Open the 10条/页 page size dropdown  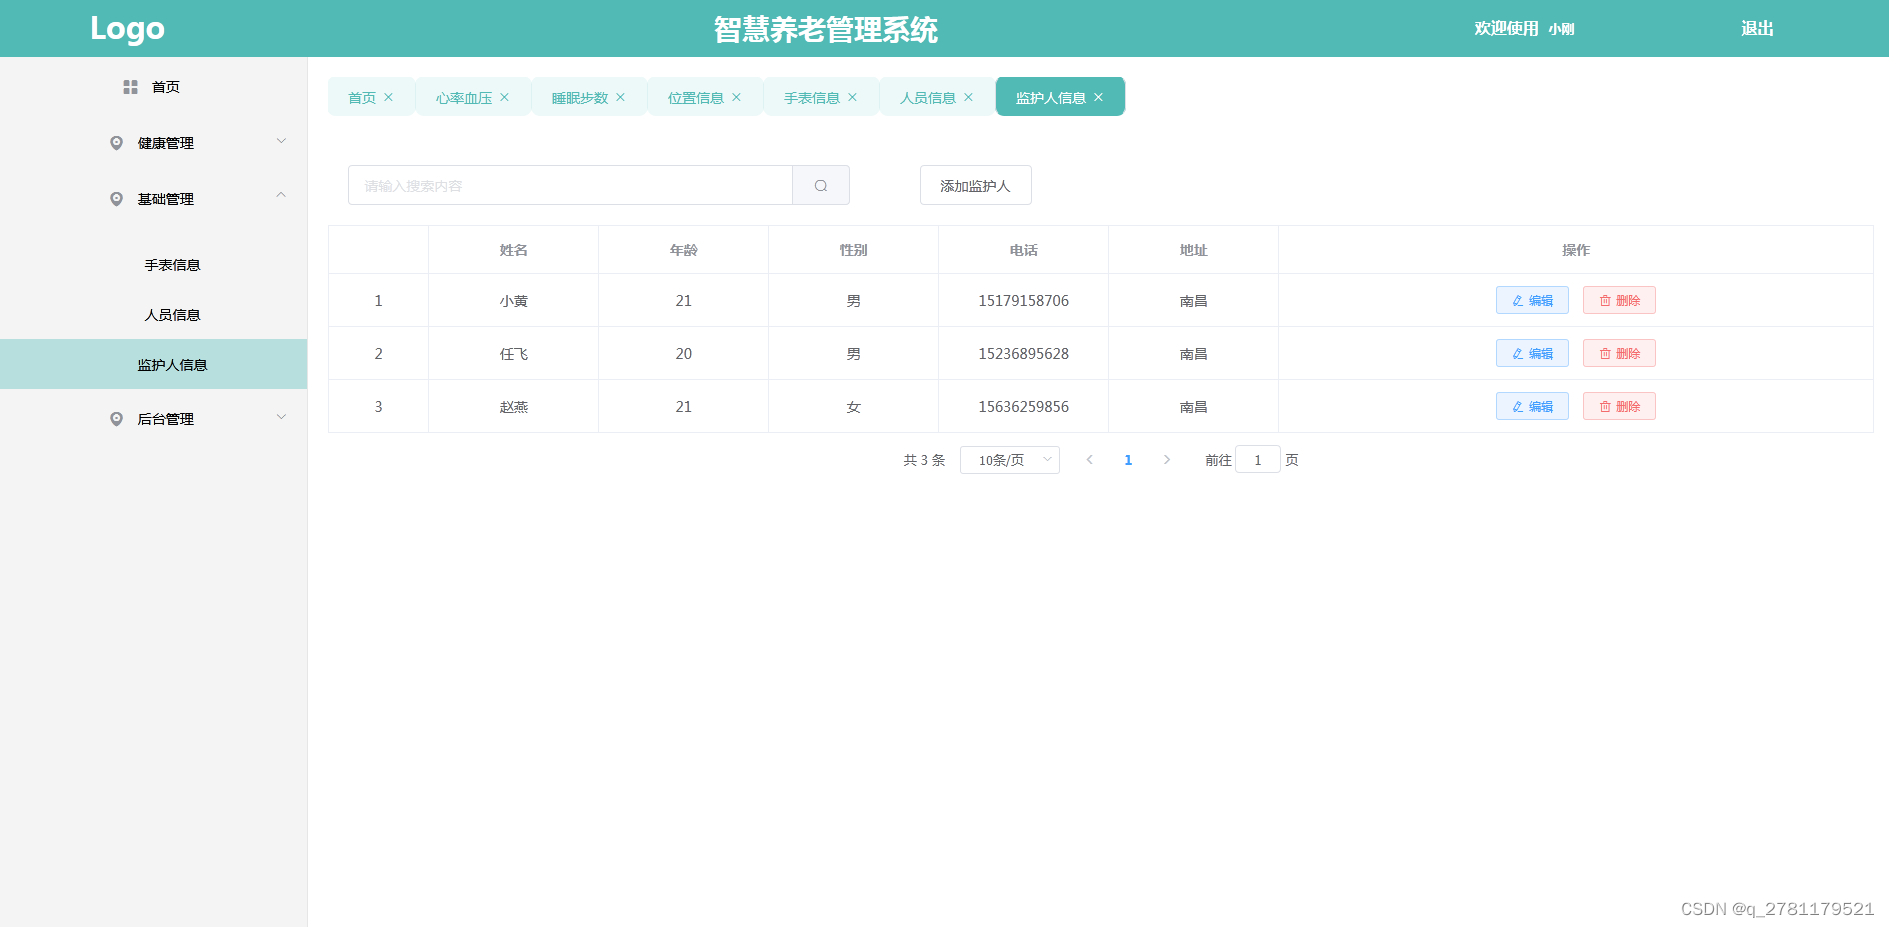[x=1010, y=460]
